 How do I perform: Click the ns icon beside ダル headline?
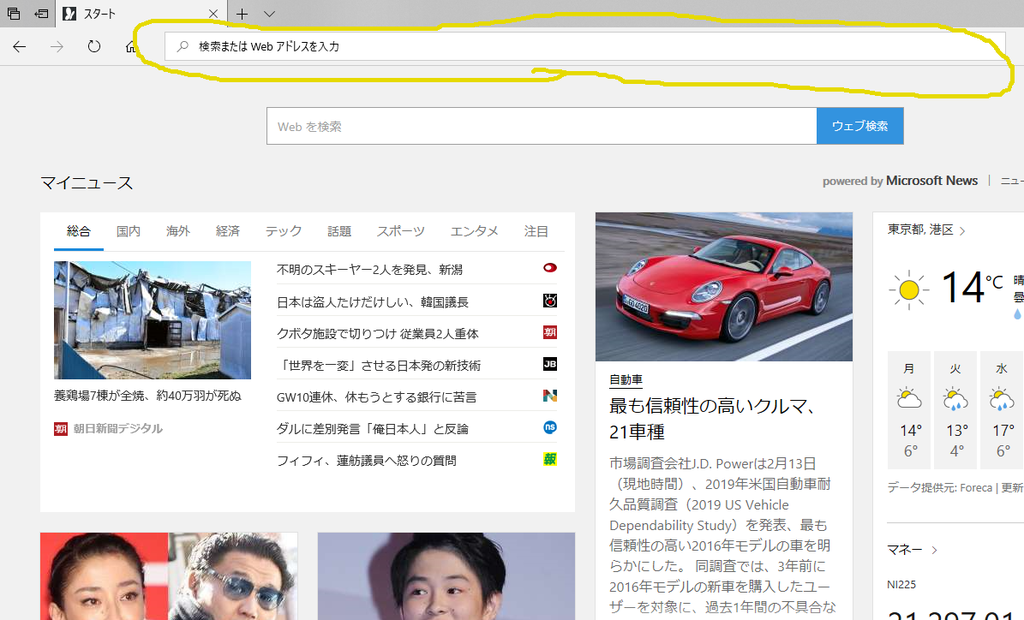pyautogui.click(x=550, y=427)
